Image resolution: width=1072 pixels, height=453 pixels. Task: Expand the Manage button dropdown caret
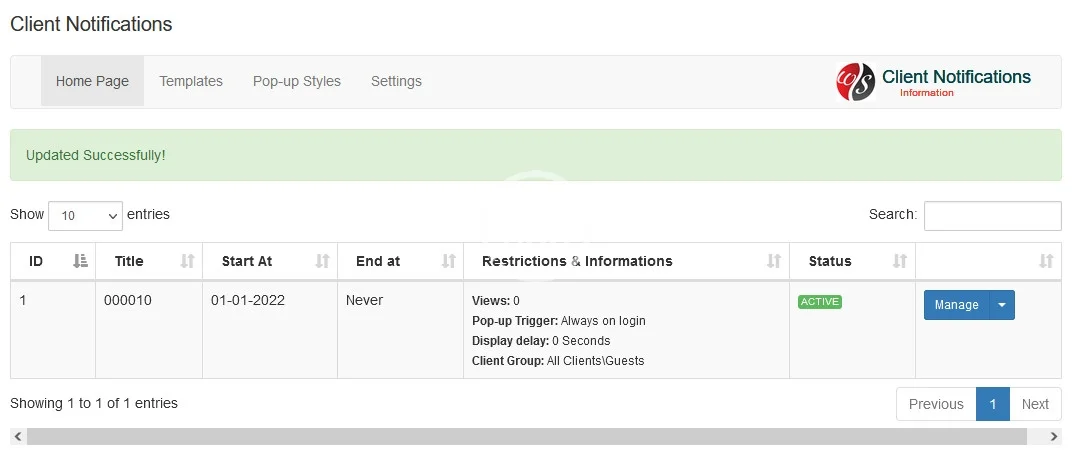(1002, 305)
